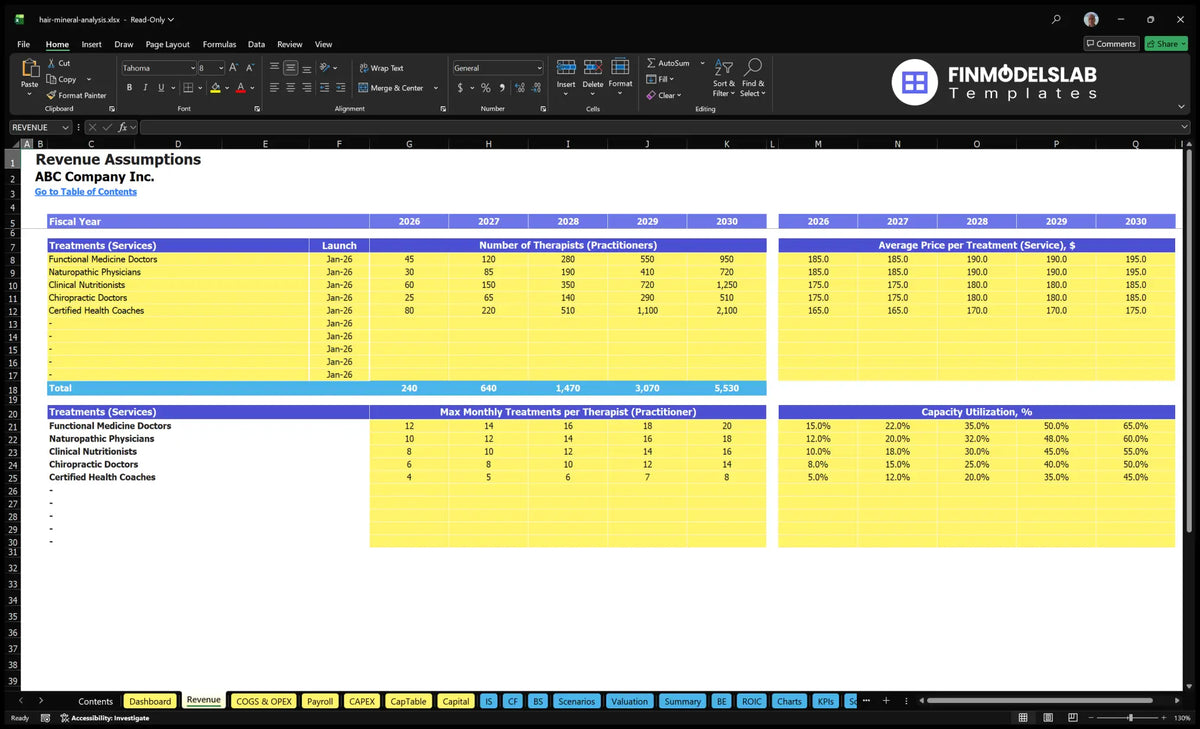
Task: Click the Go to Table of Contents link
Action: click(86, 192)
